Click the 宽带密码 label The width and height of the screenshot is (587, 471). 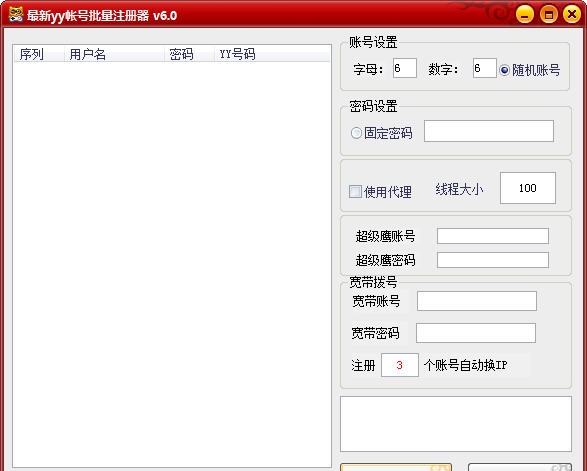(x=375, y=333)
